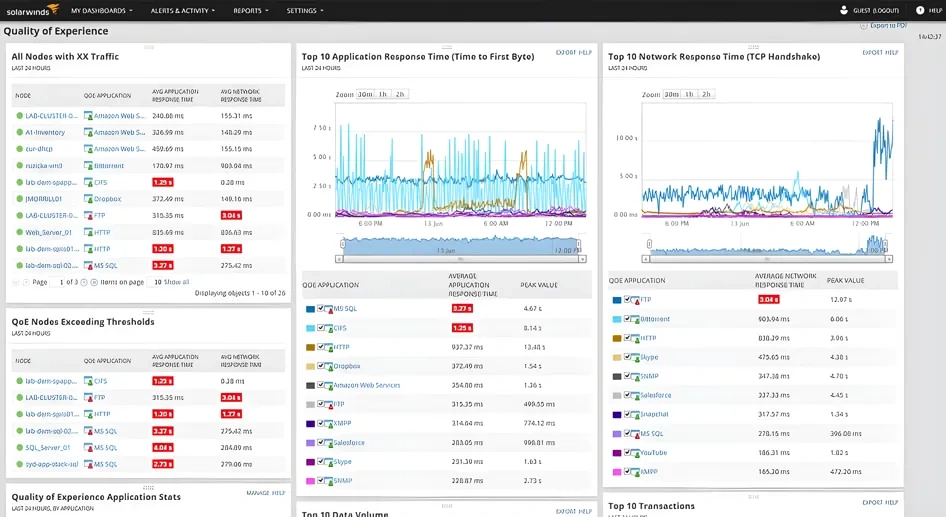Click the CIFS application icon in All Nodes table

[x=88, y=182]
